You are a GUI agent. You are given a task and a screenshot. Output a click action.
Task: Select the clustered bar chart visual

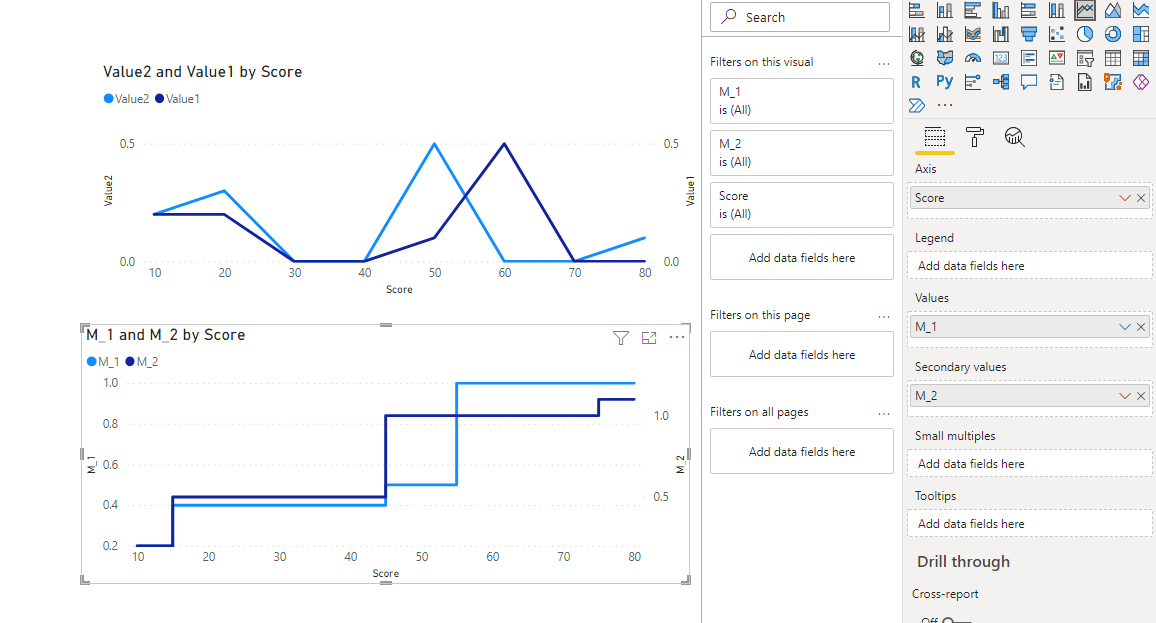(x=972, y=10)
